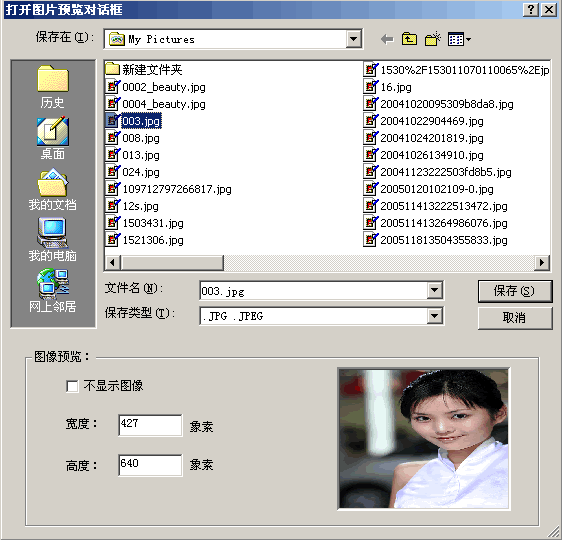The width and height of the screenshot is (562, 540).
Task: Click the 取消 cancel button
Action: point(515,318)
